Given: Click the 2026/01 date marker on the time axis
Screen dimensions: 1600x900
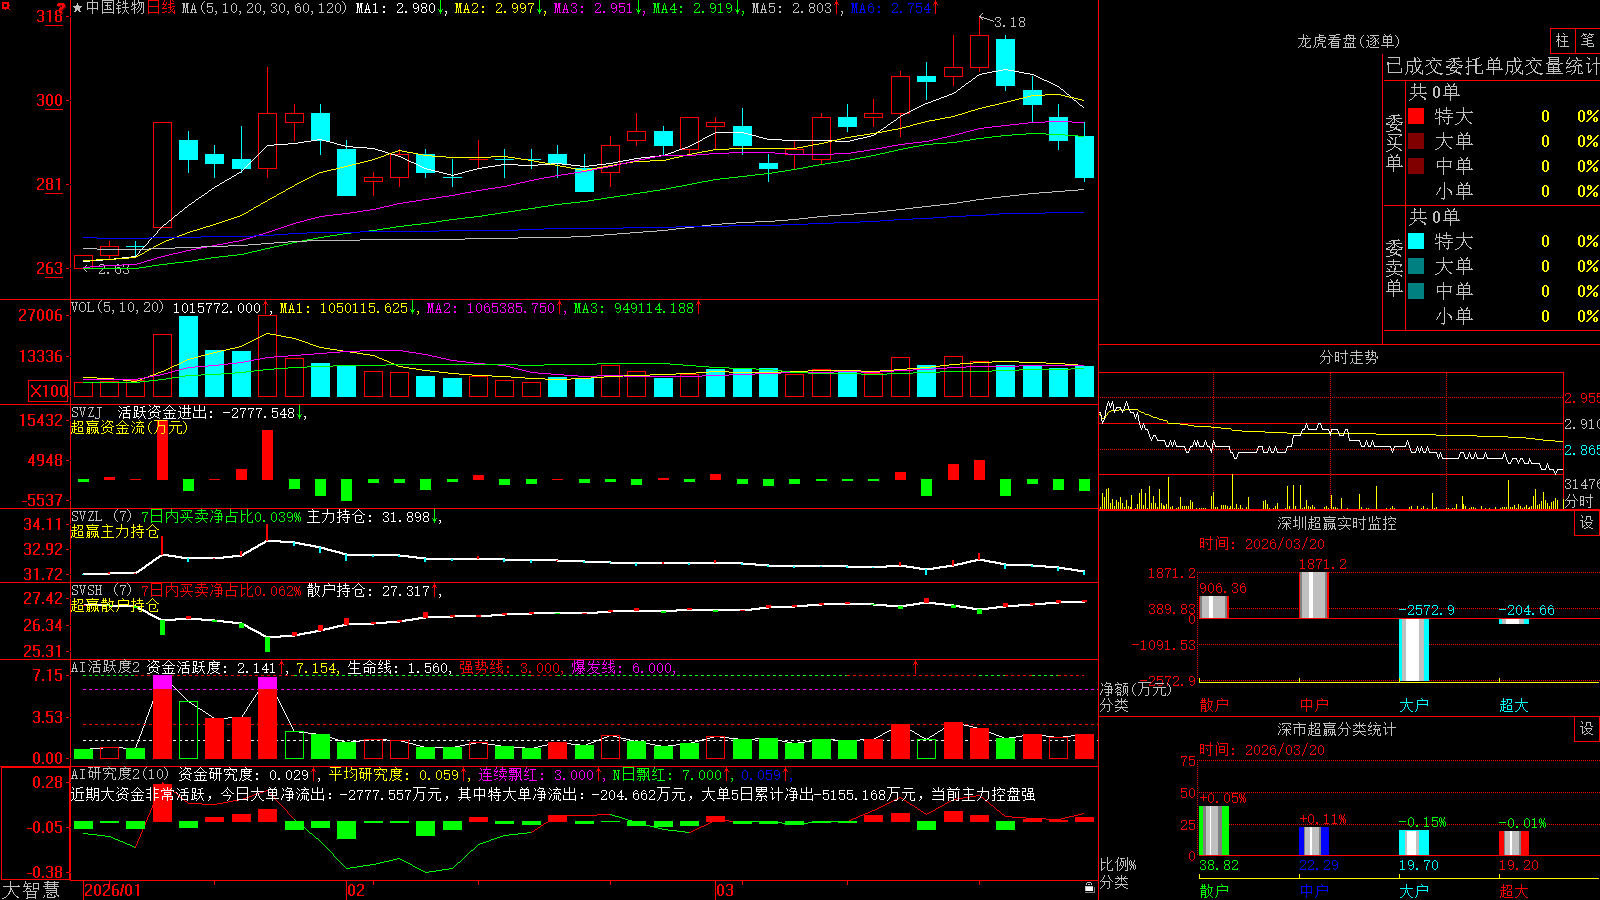Looking at the screenshot, I should click(x=112, y=890).
